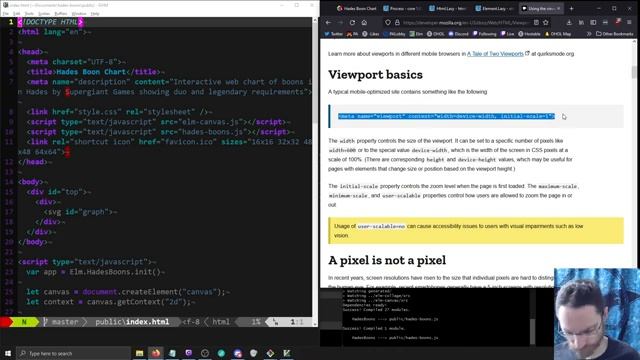
Task: Follow the 'A Tale of Two Viewports' link
Action: tap(495, 53)
